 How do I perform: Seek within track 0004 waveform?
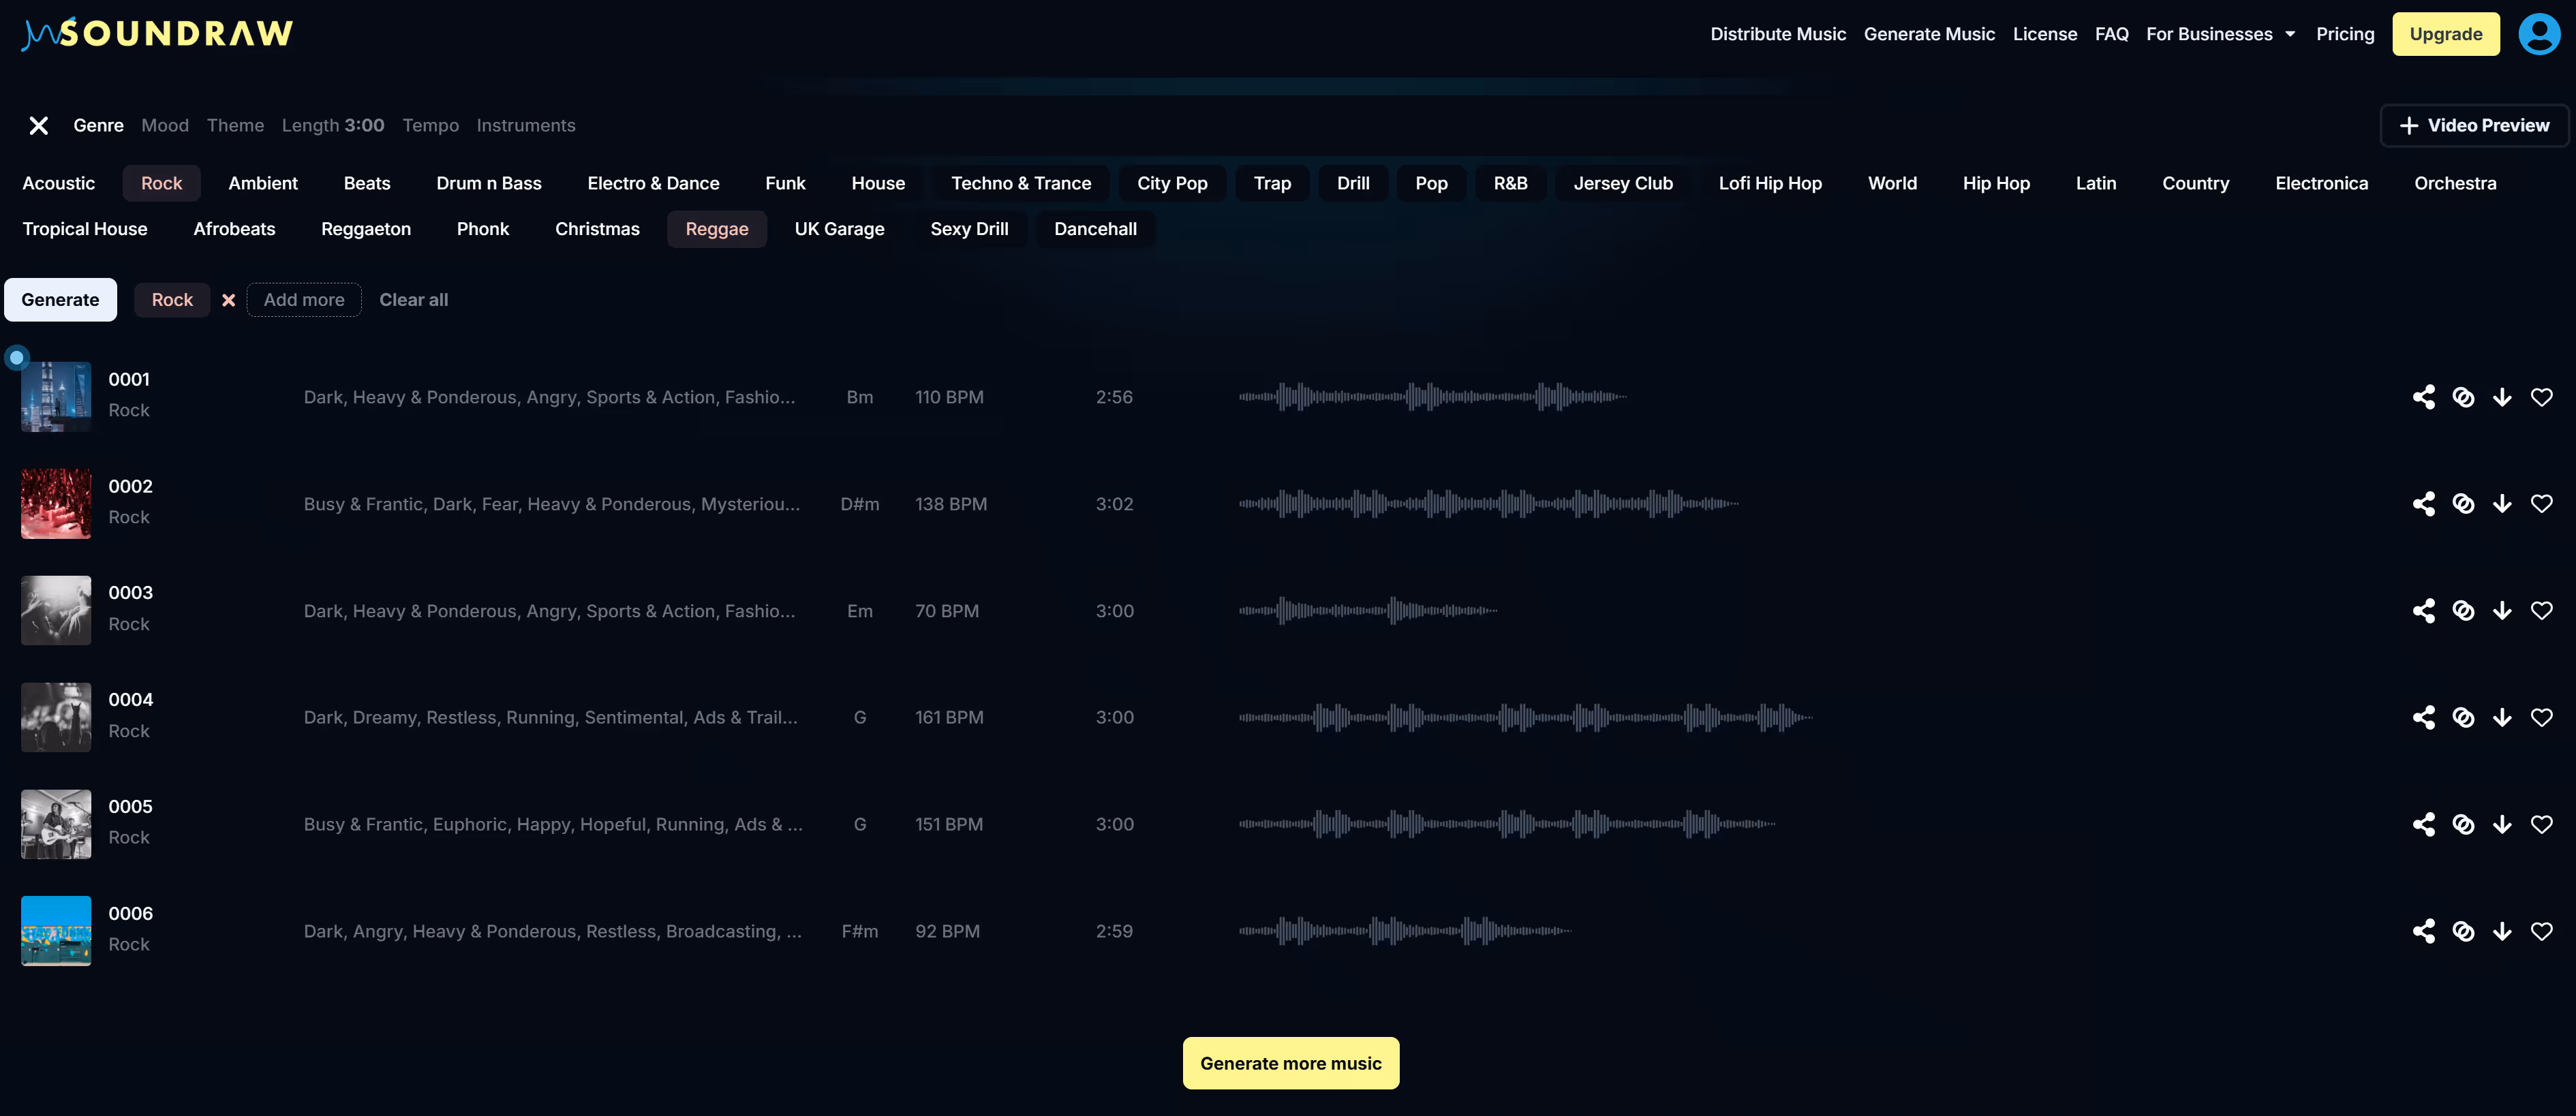pyautogui.click(x=1525, y=718)
